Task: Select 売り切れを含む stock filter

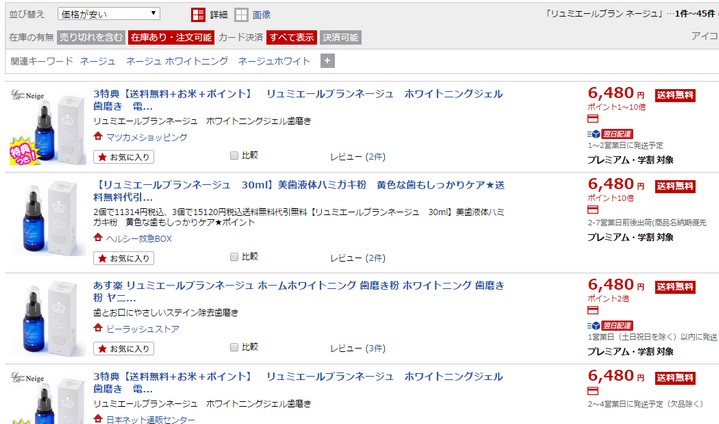Action: (x=91, y=37)
